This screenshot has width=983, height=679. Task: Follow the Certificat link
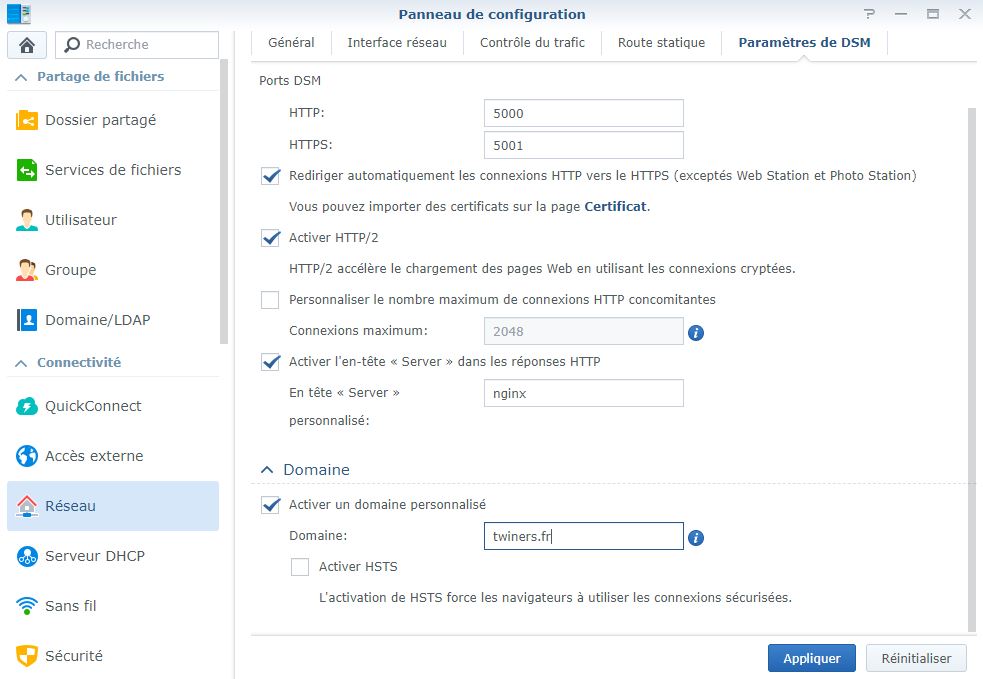615,207
